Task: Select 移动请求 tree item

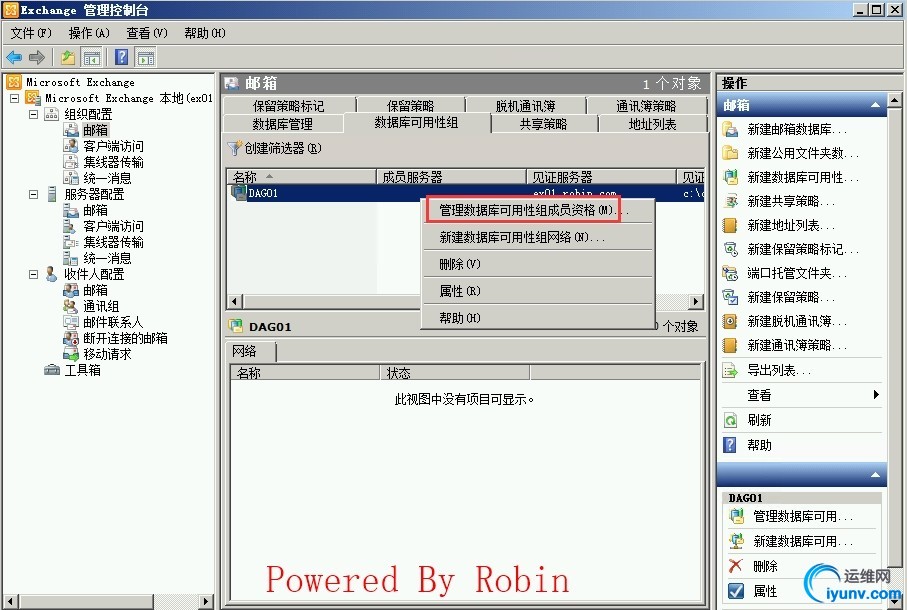Action: tap(108, 354)
